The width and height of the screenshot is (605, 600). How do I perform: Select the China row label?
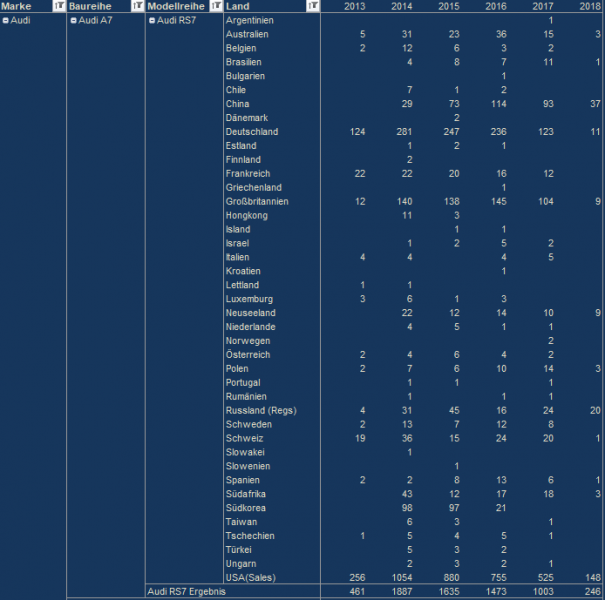(238, 104)
